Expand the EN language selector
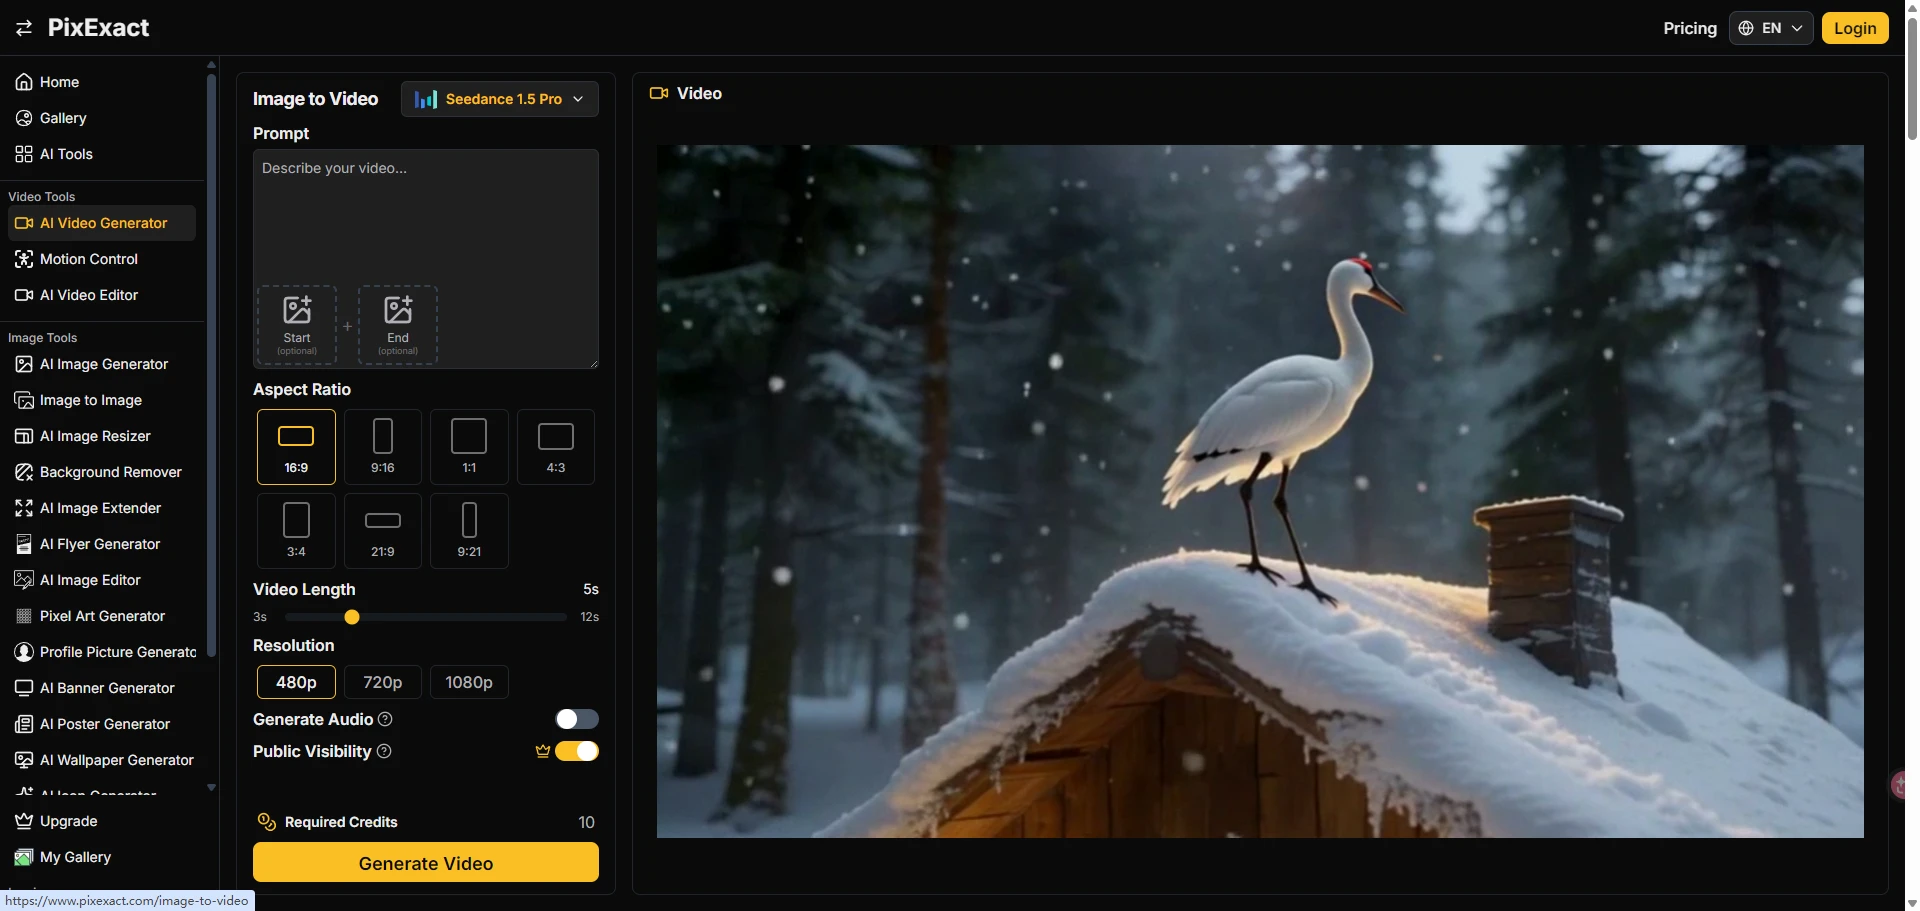This screenshot has width=1920, height=911. 1770,28
